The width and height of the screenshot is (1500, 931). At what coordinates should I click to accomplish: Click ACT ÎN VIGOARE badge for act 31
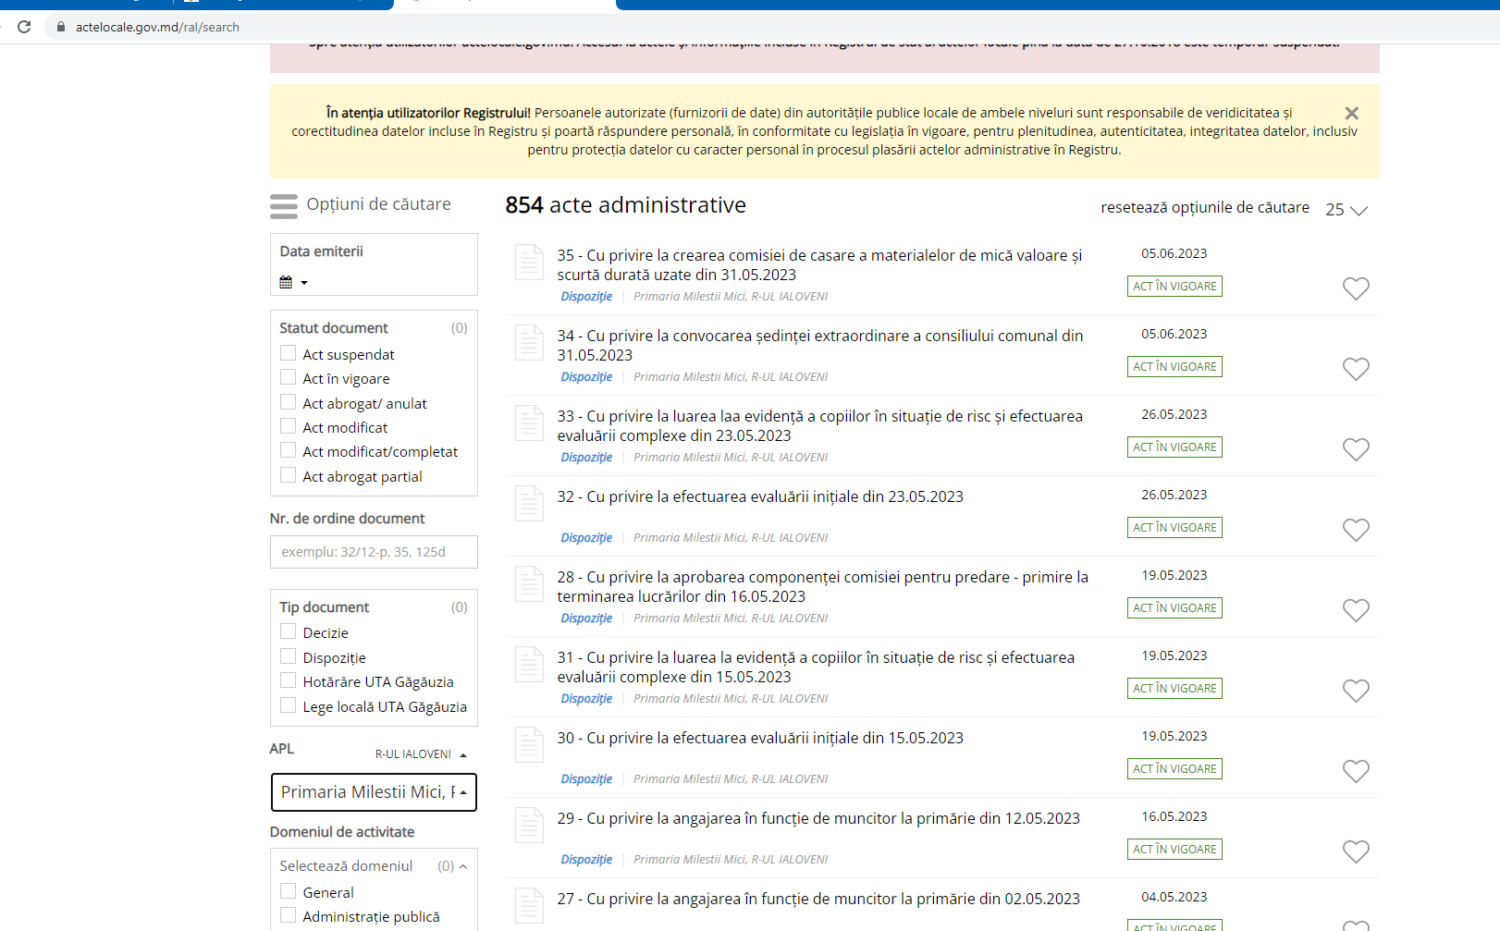[x=1175, y=688]
